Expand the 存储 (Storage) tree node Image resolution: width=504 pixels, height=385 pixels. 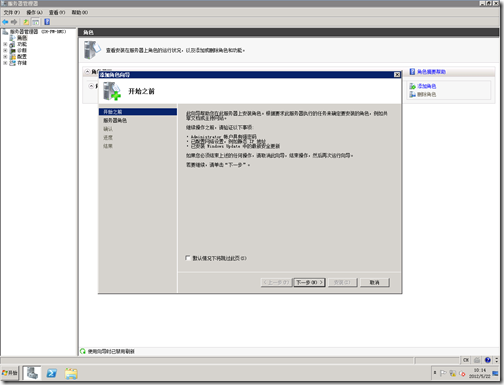5,63
